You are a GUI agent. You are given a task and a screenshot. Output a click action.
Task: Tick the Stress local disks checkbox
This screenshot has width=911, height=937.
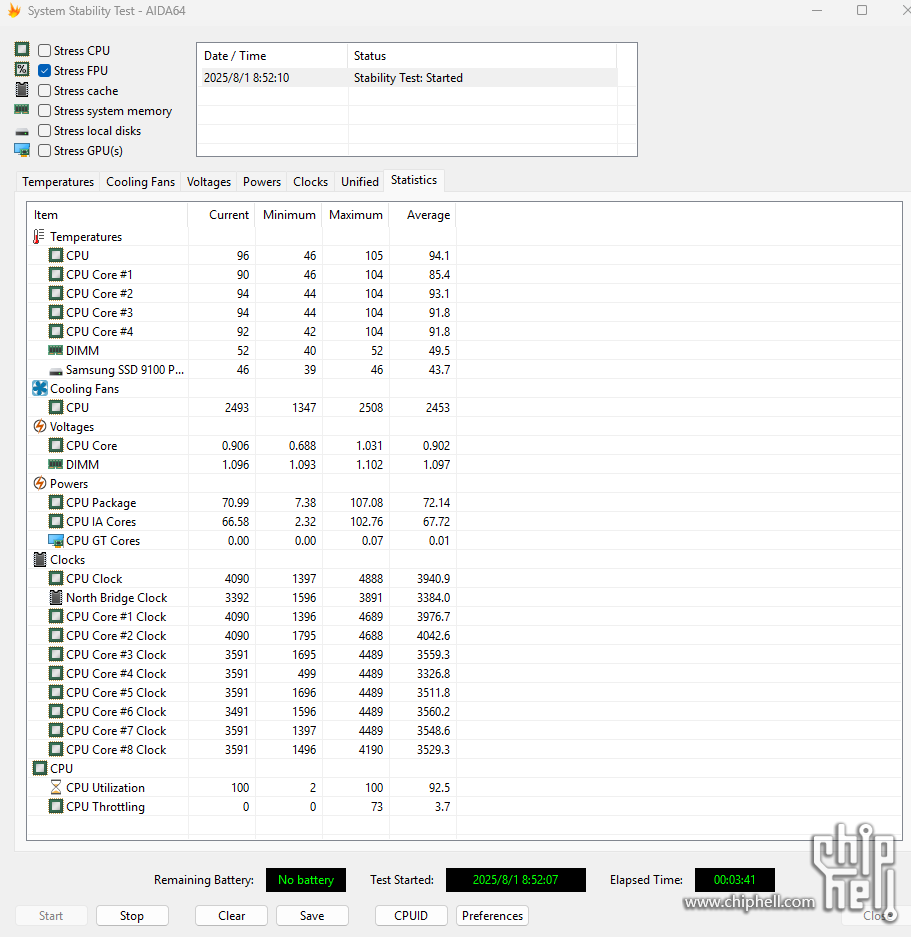pos(44,130)
